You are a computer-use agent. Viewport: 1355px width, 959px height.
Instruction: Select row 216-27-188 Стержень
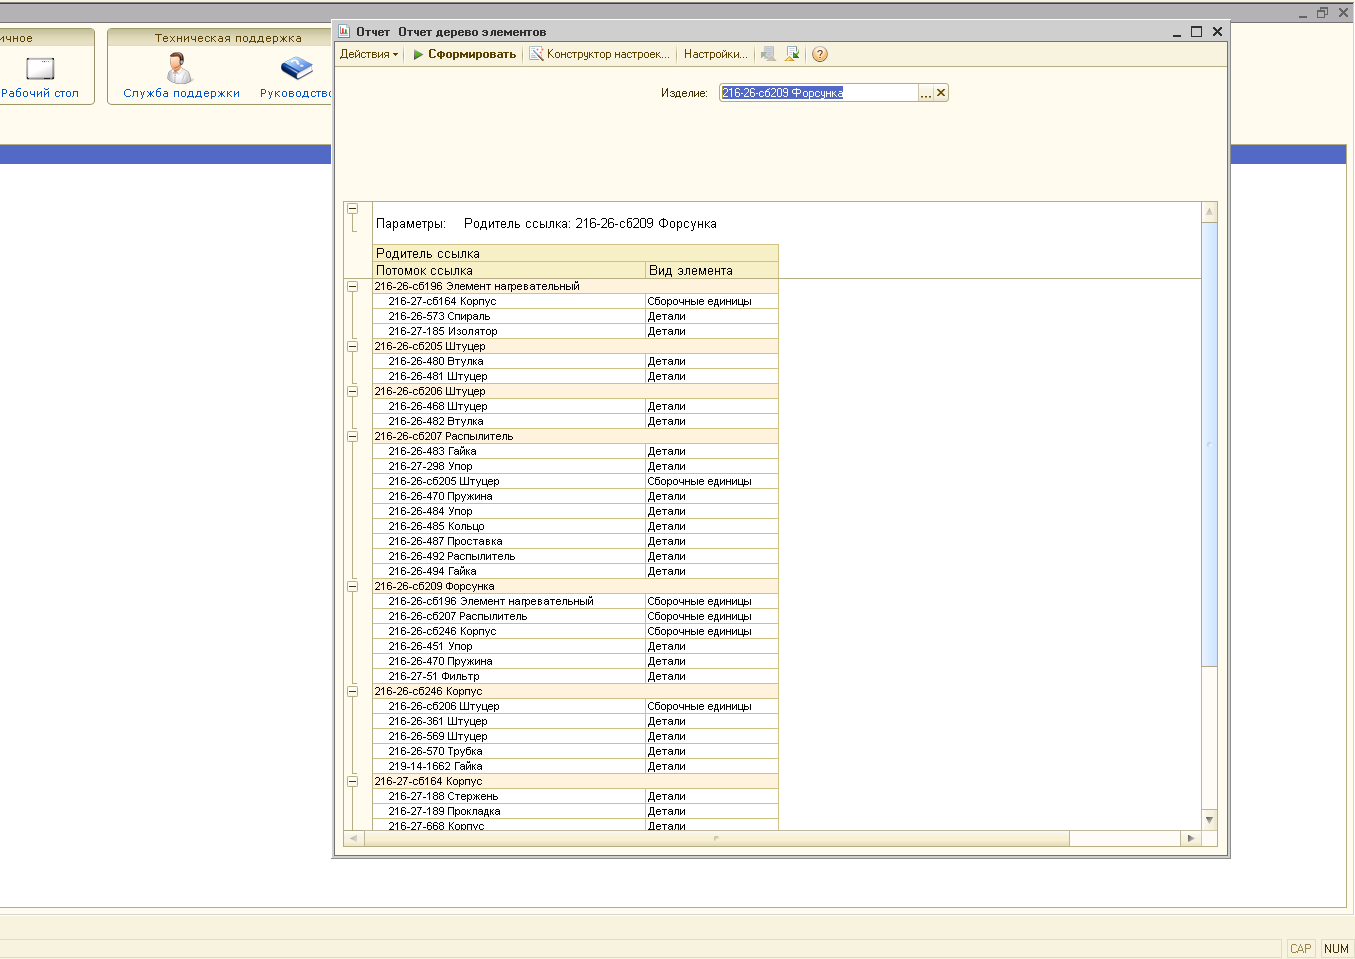coord(575,796)
